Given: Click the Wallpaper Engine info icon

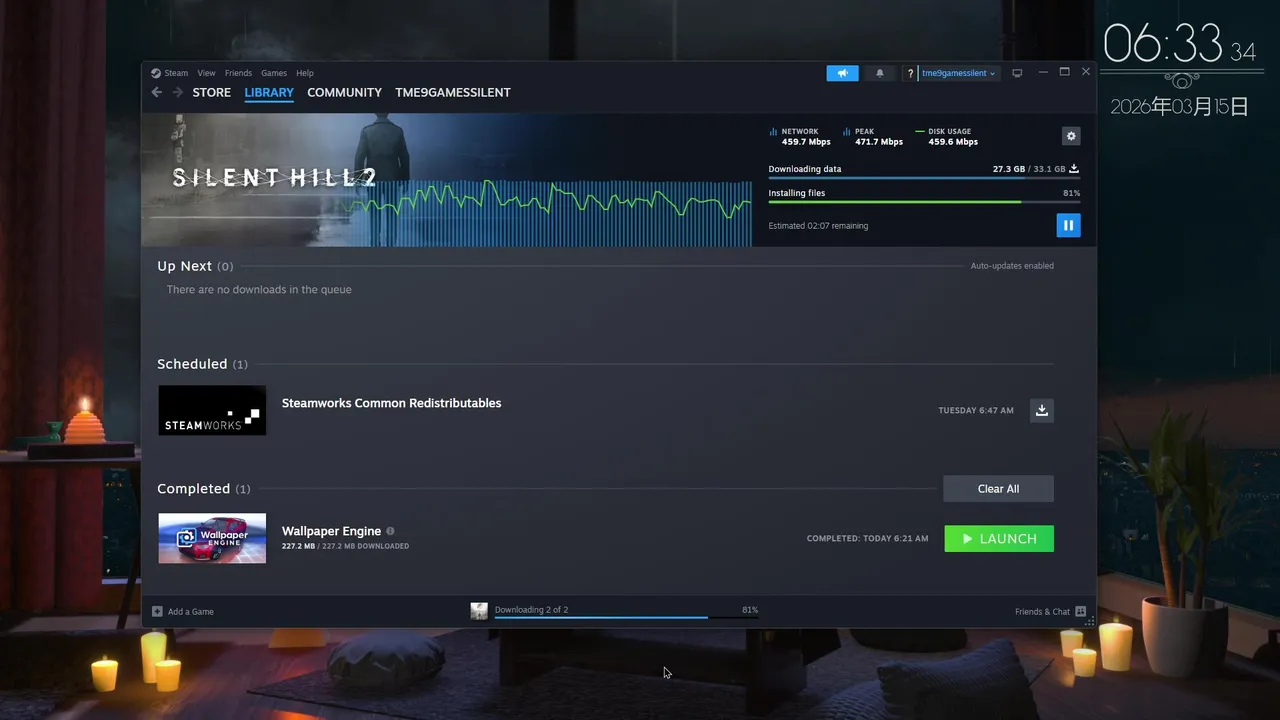Looking at the screenshot, I should pos(390,531).
